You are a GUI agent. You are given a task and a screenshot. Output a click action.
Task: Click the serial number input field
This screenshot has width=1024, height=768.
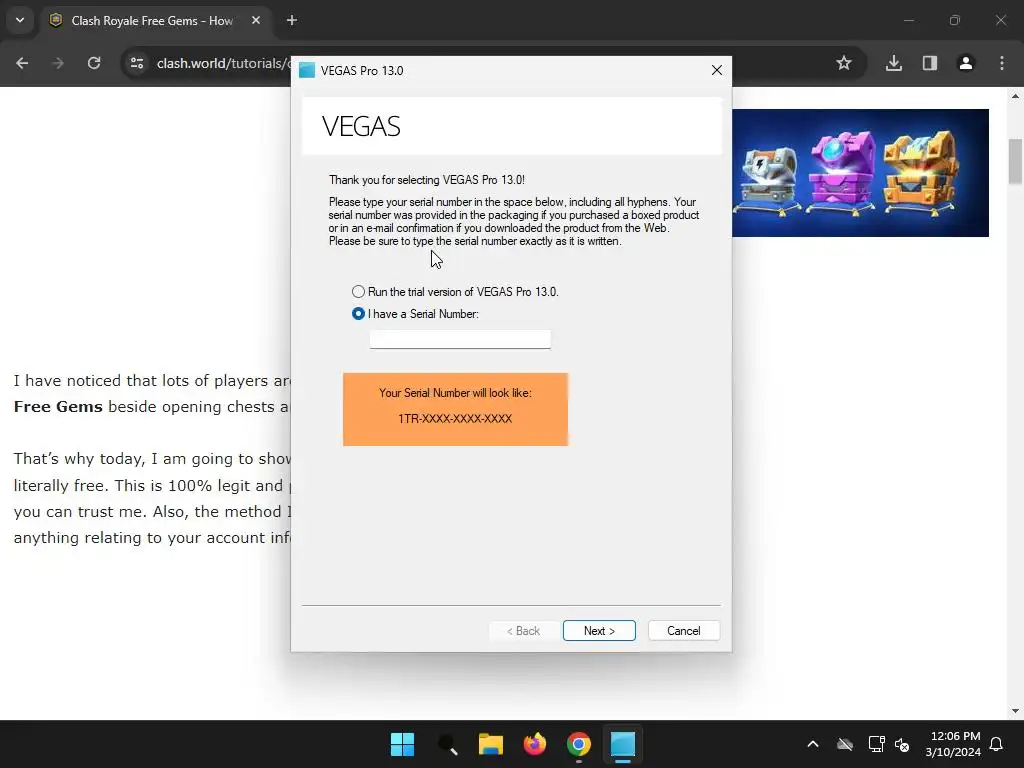(x=460, y=339)
